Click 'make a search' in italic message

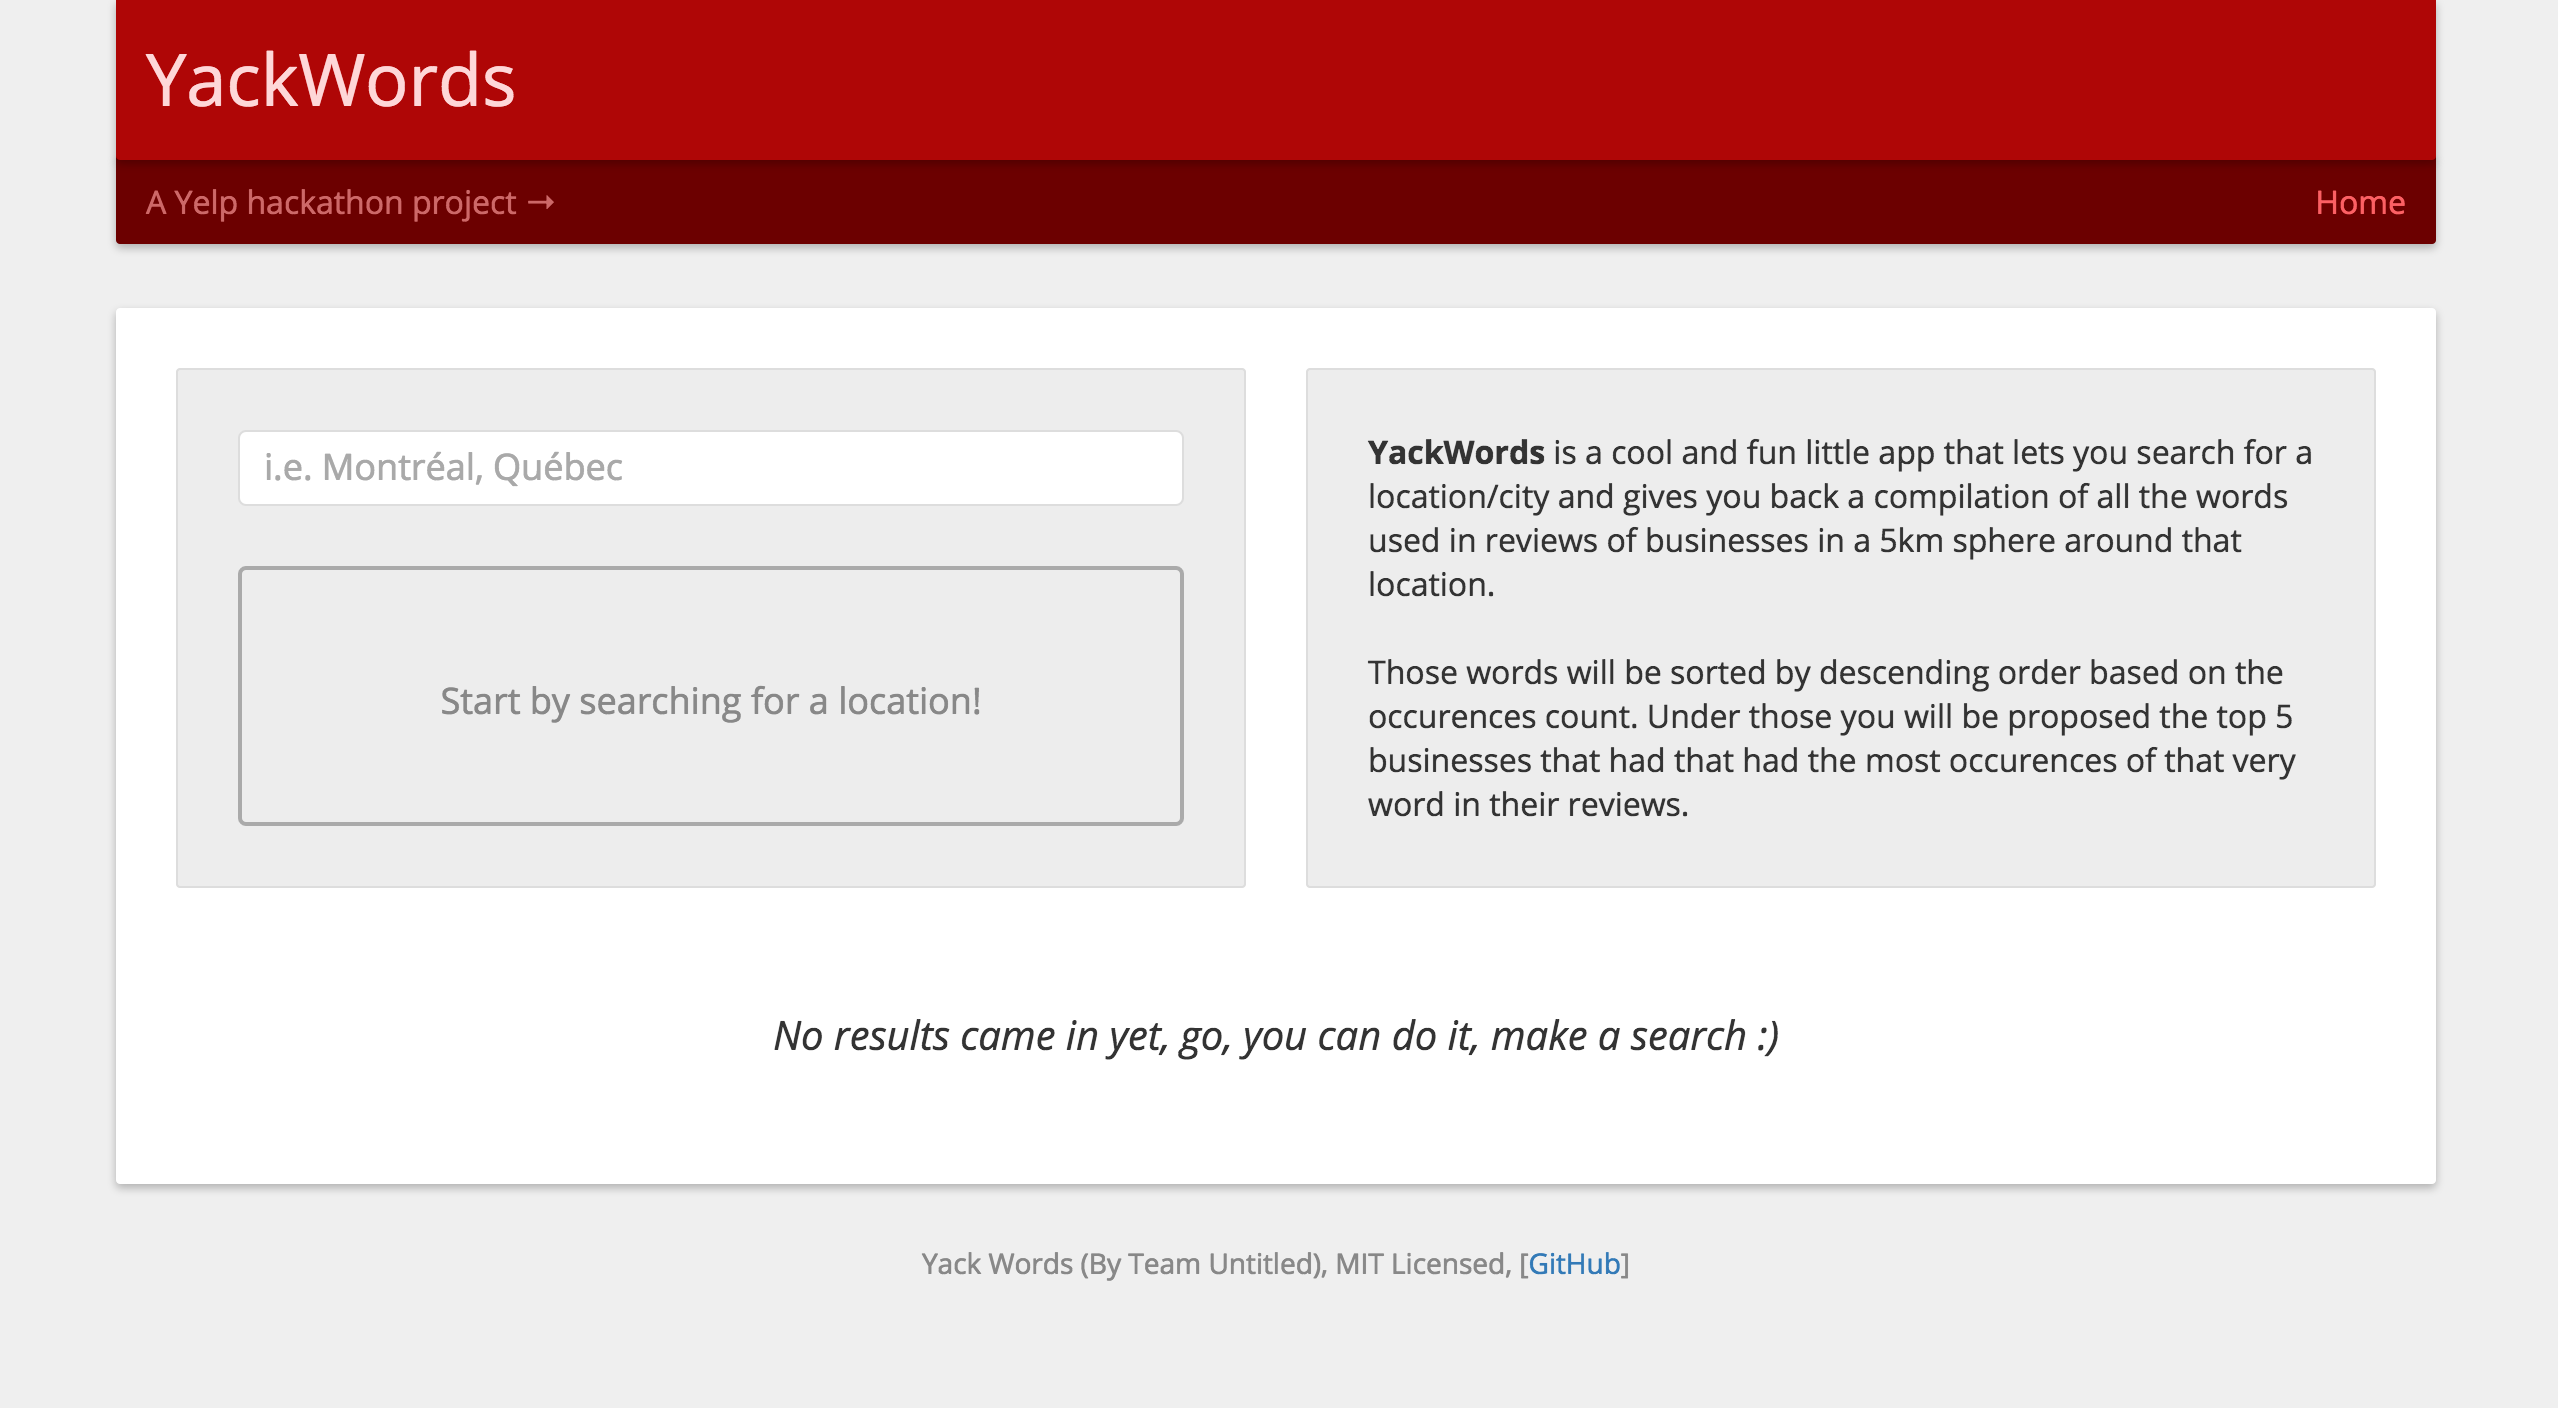tap(1618, 1036)
